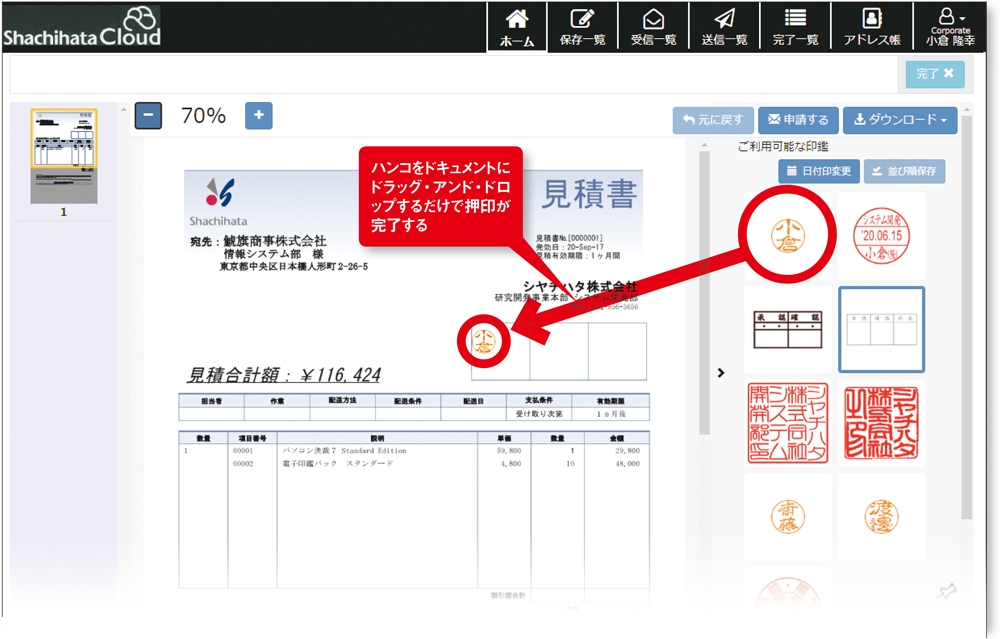Choose the red-bordered approval box stamp
The image size is (1000, 639).
pyautogui.click(x=787, y=329)
